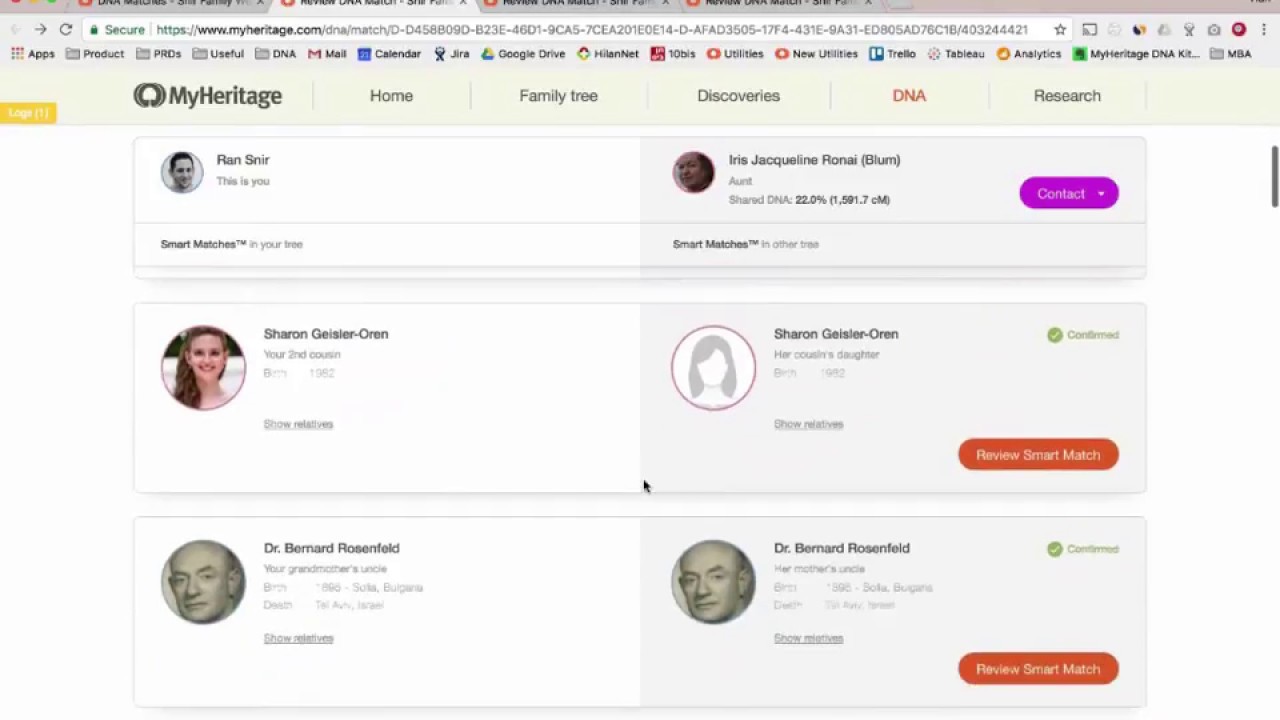Open the DNA menu

[909, 96]
